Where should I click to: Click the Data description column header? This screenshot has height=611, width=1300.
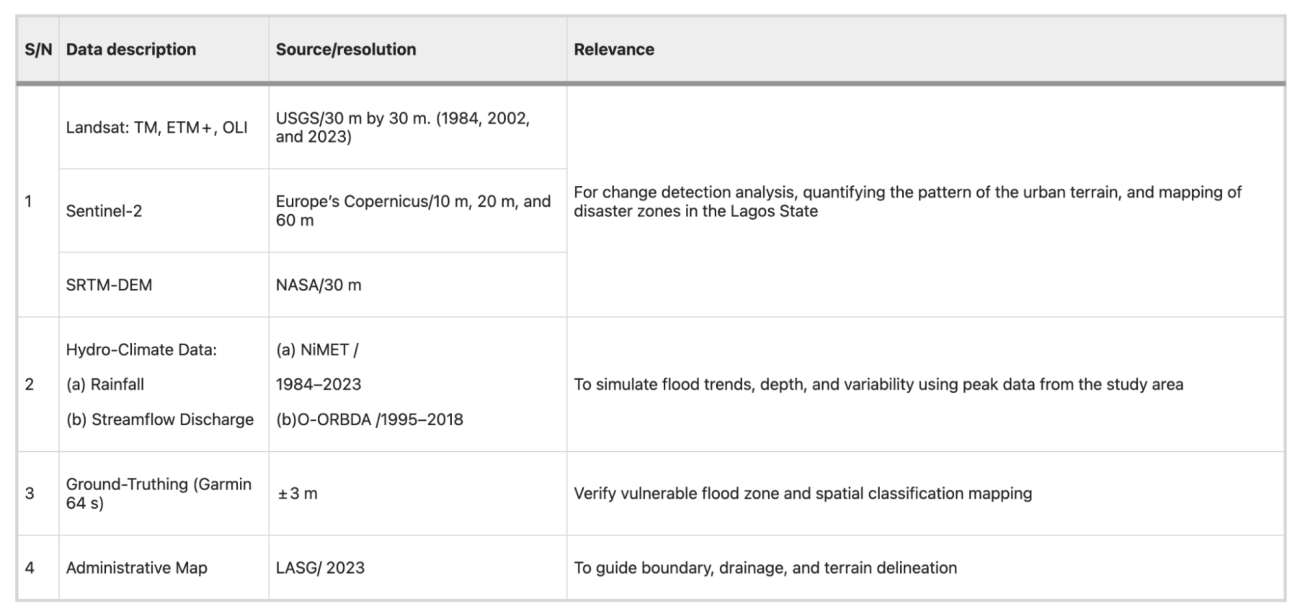pyautogui.click(x=131, y=49)
